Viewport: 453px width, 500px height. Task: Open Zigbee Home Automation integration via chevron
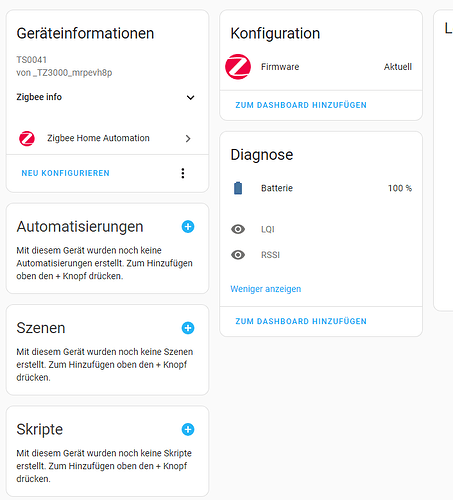click(x=188, y=138)
